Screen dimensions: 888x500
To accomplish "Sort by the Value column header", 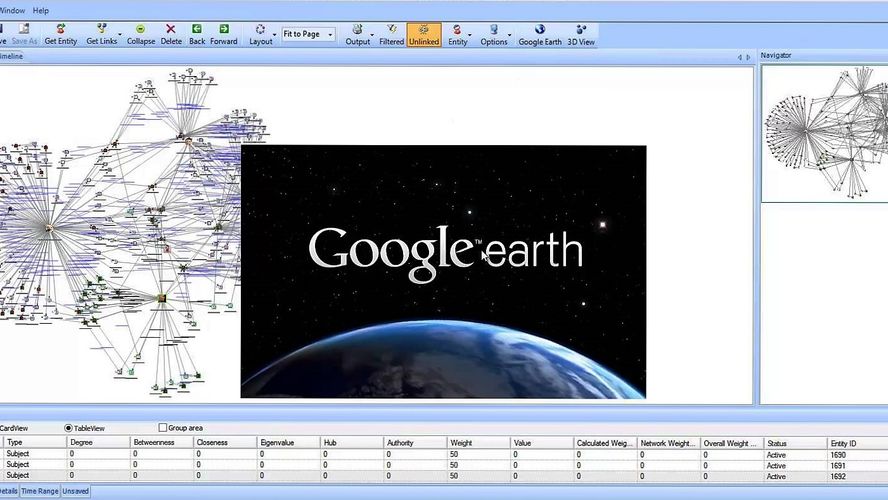I will point(543,442).
